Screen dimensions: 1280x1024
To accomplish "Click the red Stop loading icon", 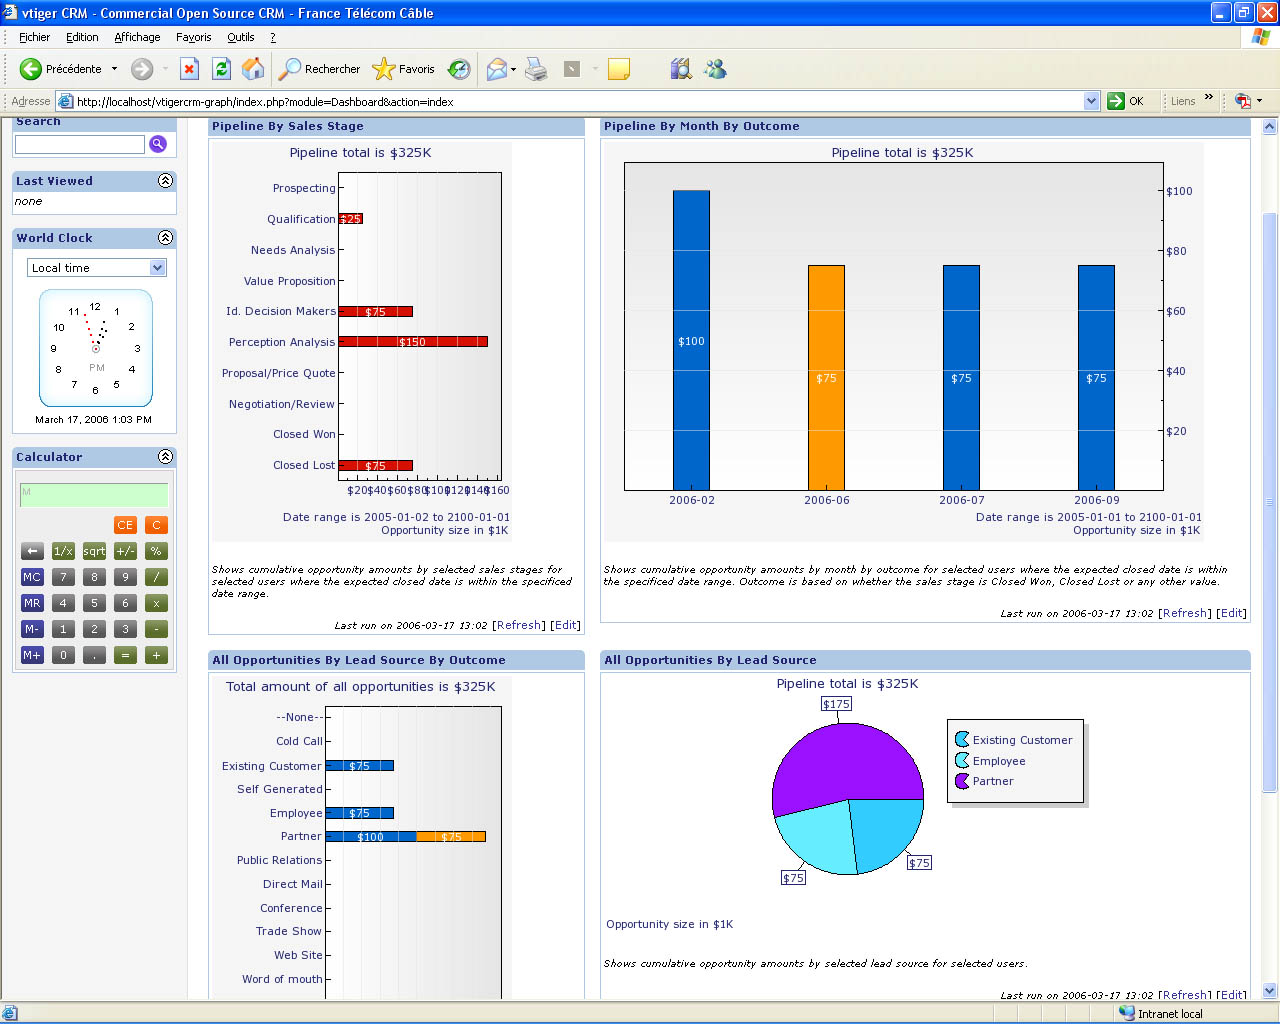I will (x=189, y=69).
